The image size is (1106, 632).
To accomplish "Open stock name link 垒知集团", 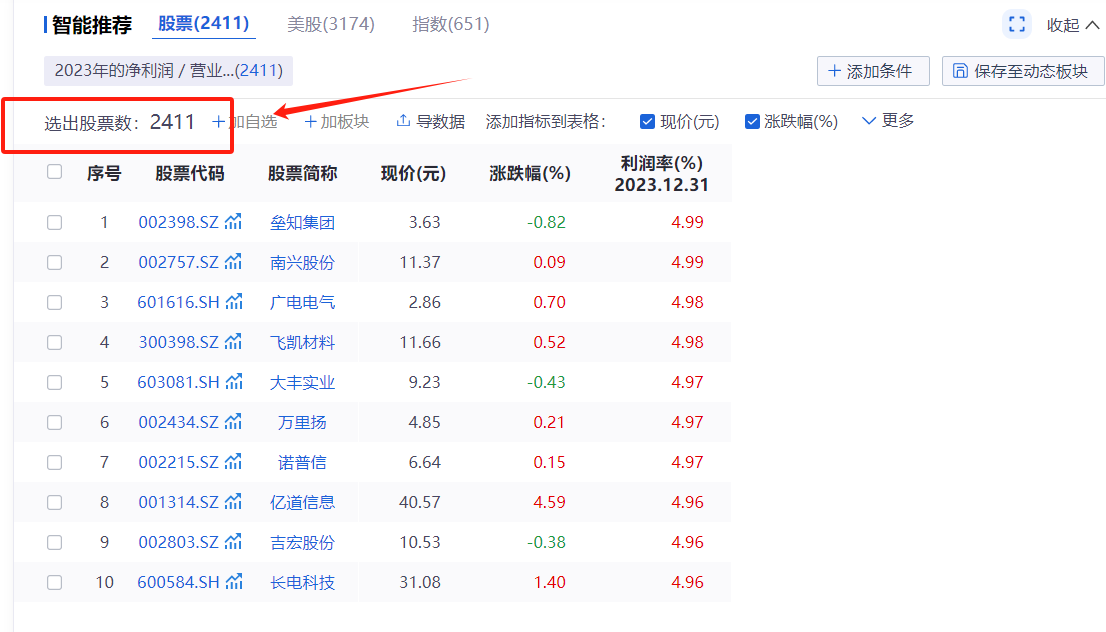I will [303, 223].
